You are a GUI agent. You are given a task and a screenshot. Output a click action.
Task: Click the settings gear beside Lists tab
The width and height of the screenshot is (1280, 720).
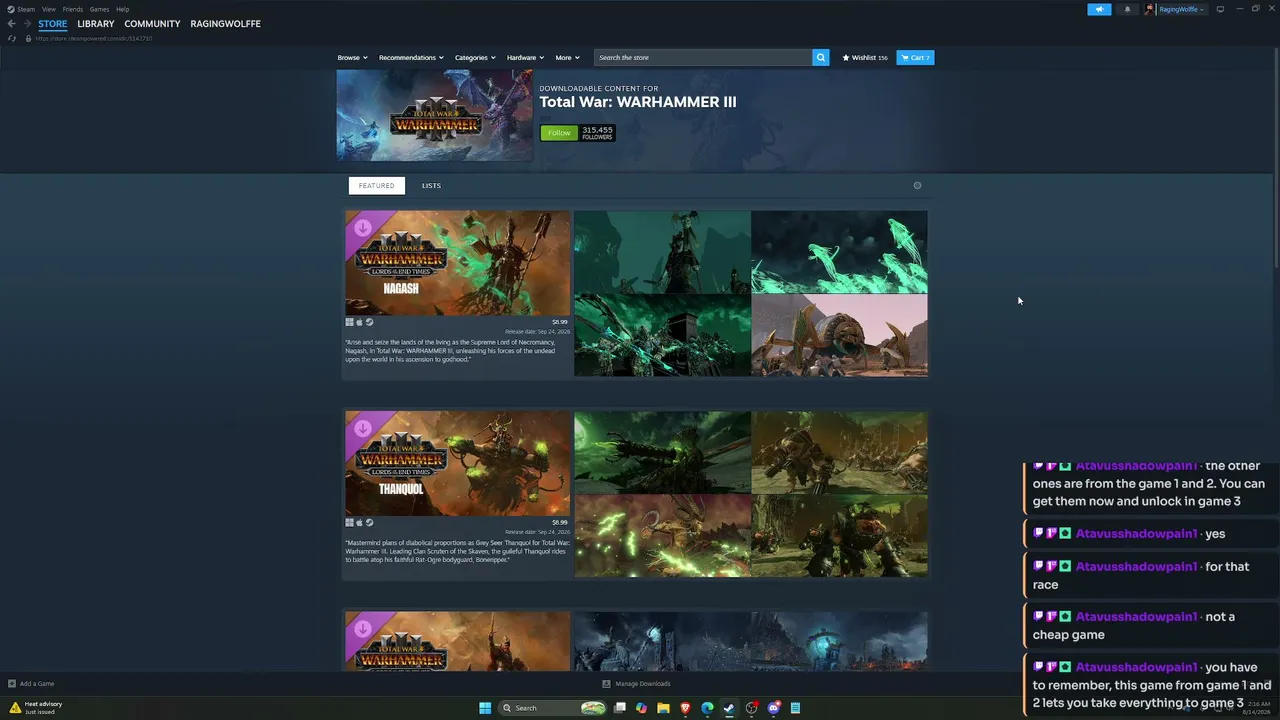[917, 186]
